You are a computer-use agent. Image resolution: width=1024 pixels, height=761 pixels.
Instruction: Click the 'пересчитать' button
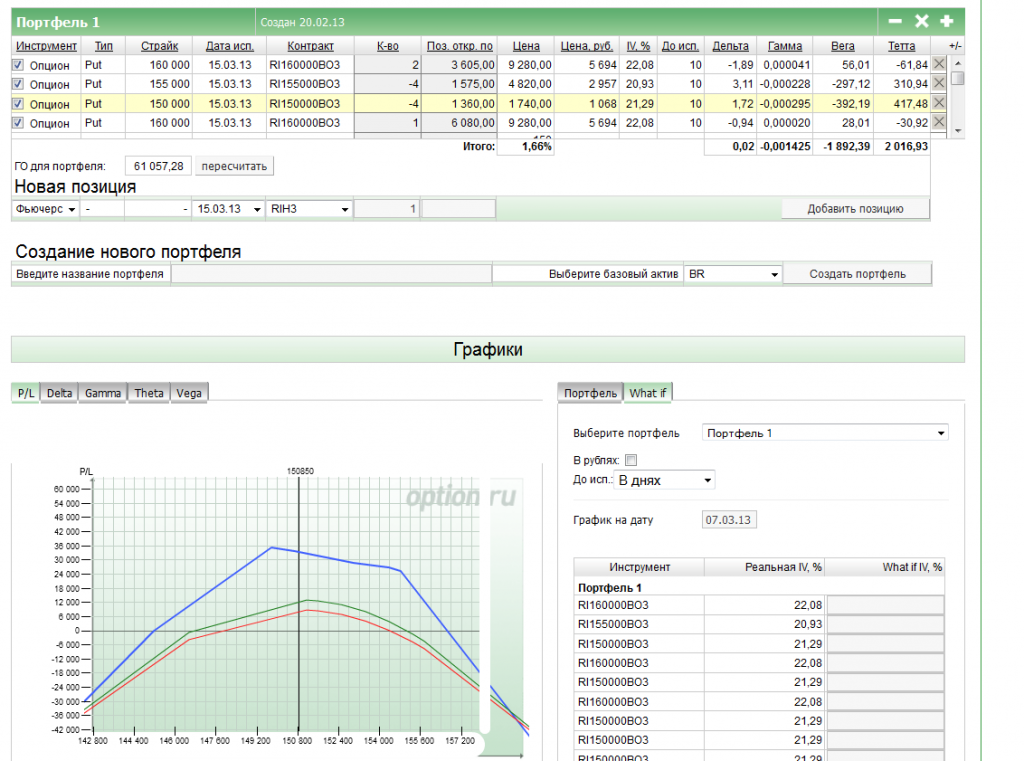point(233,165)
